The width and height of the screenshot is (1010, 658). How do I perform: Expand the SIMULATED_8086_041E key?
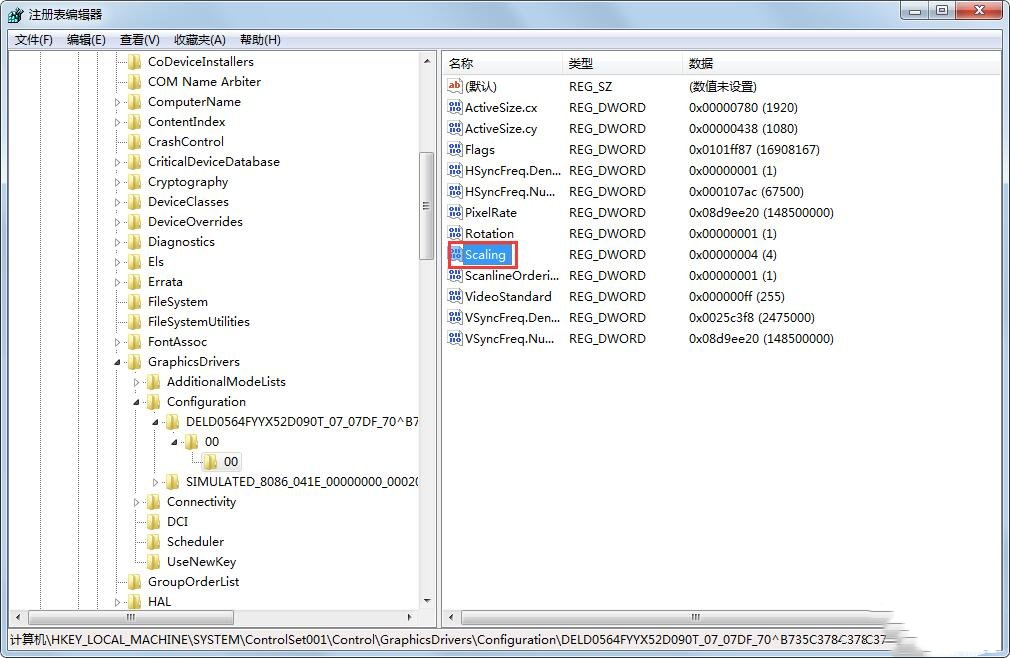click(155, 482)
